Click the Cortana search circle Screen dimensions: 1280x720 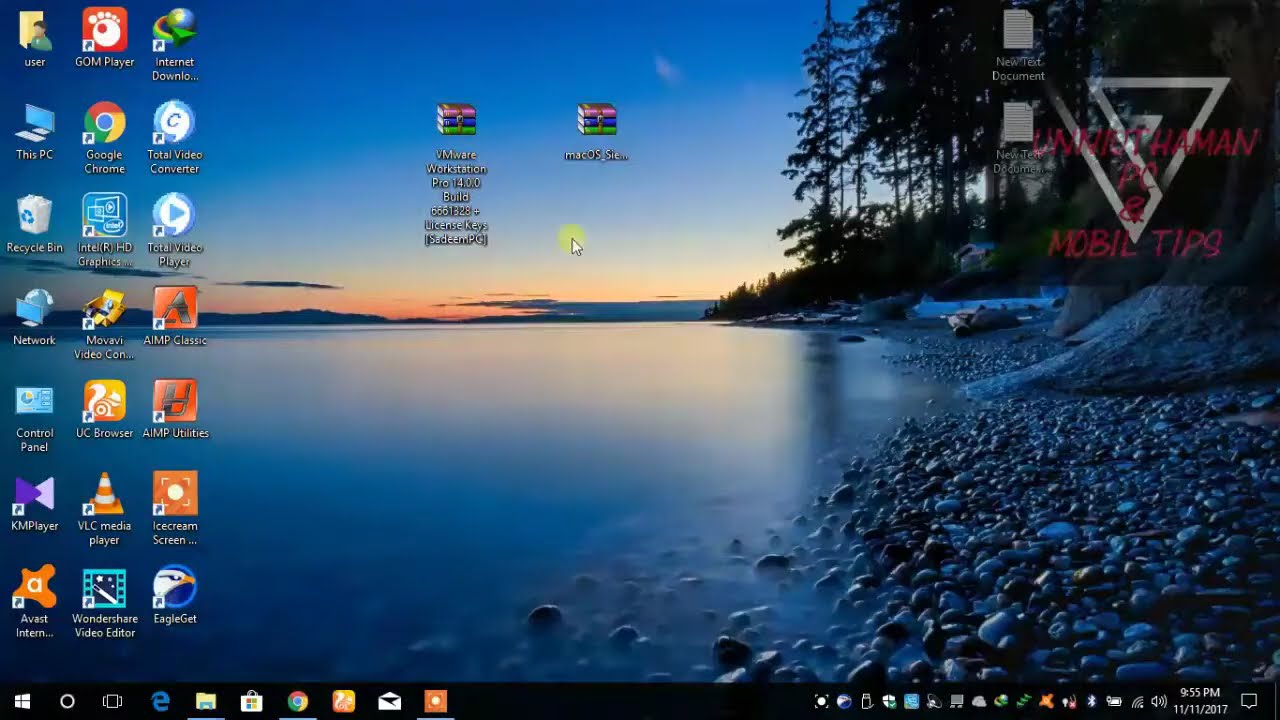(67, 701)
